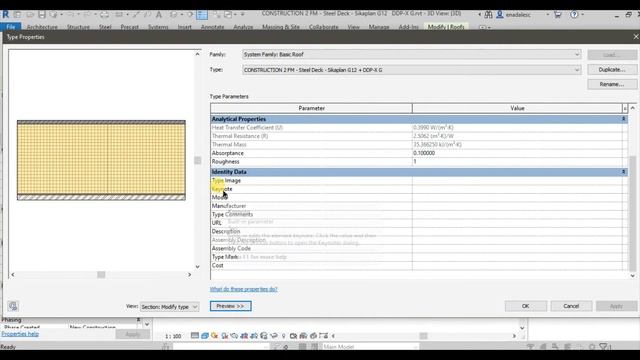Open 'What do these properties do?' link

244,289
